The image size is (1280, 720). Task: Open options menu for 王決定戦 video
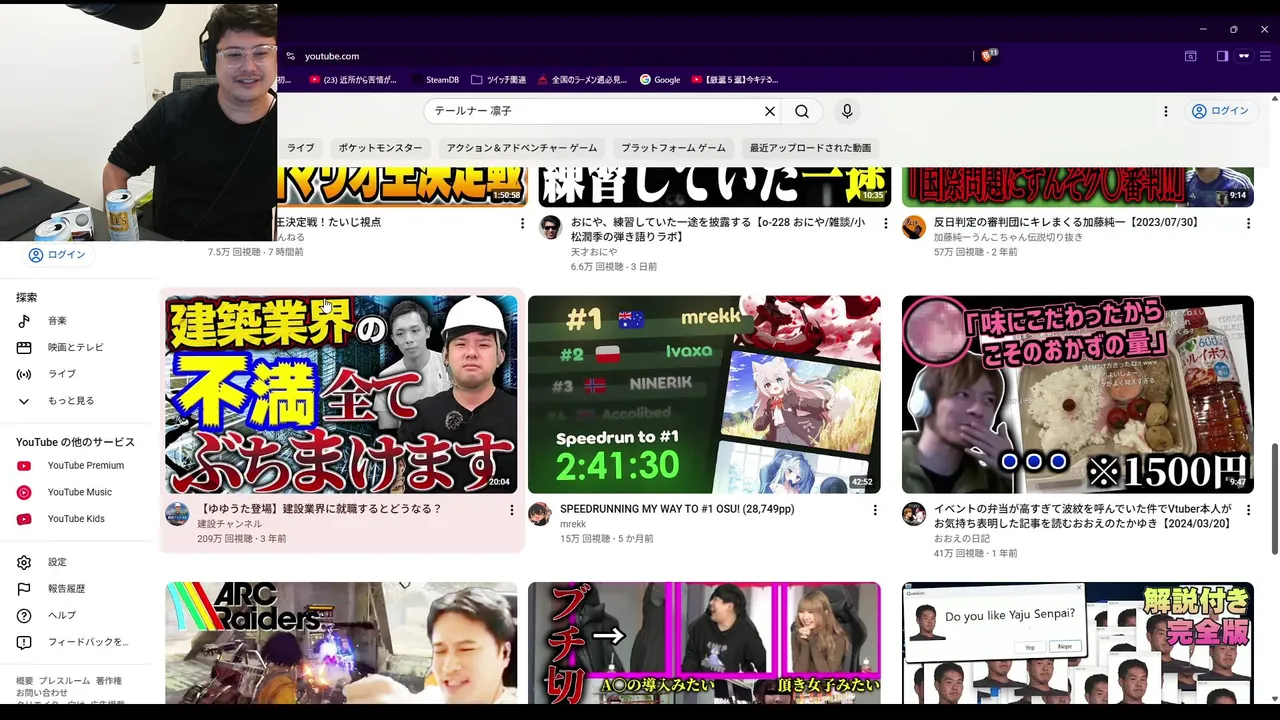[x=522, y=223]
